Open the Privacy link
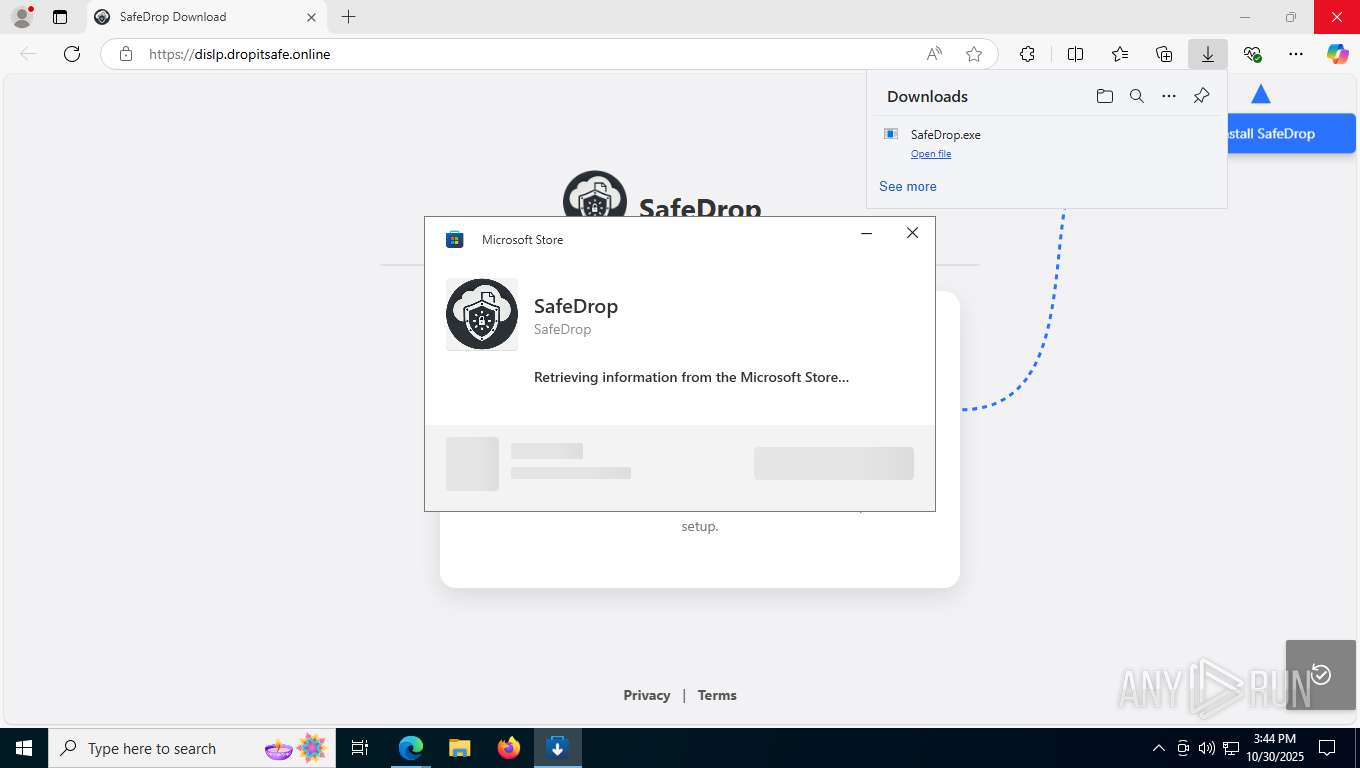 [x=647, y=695]
